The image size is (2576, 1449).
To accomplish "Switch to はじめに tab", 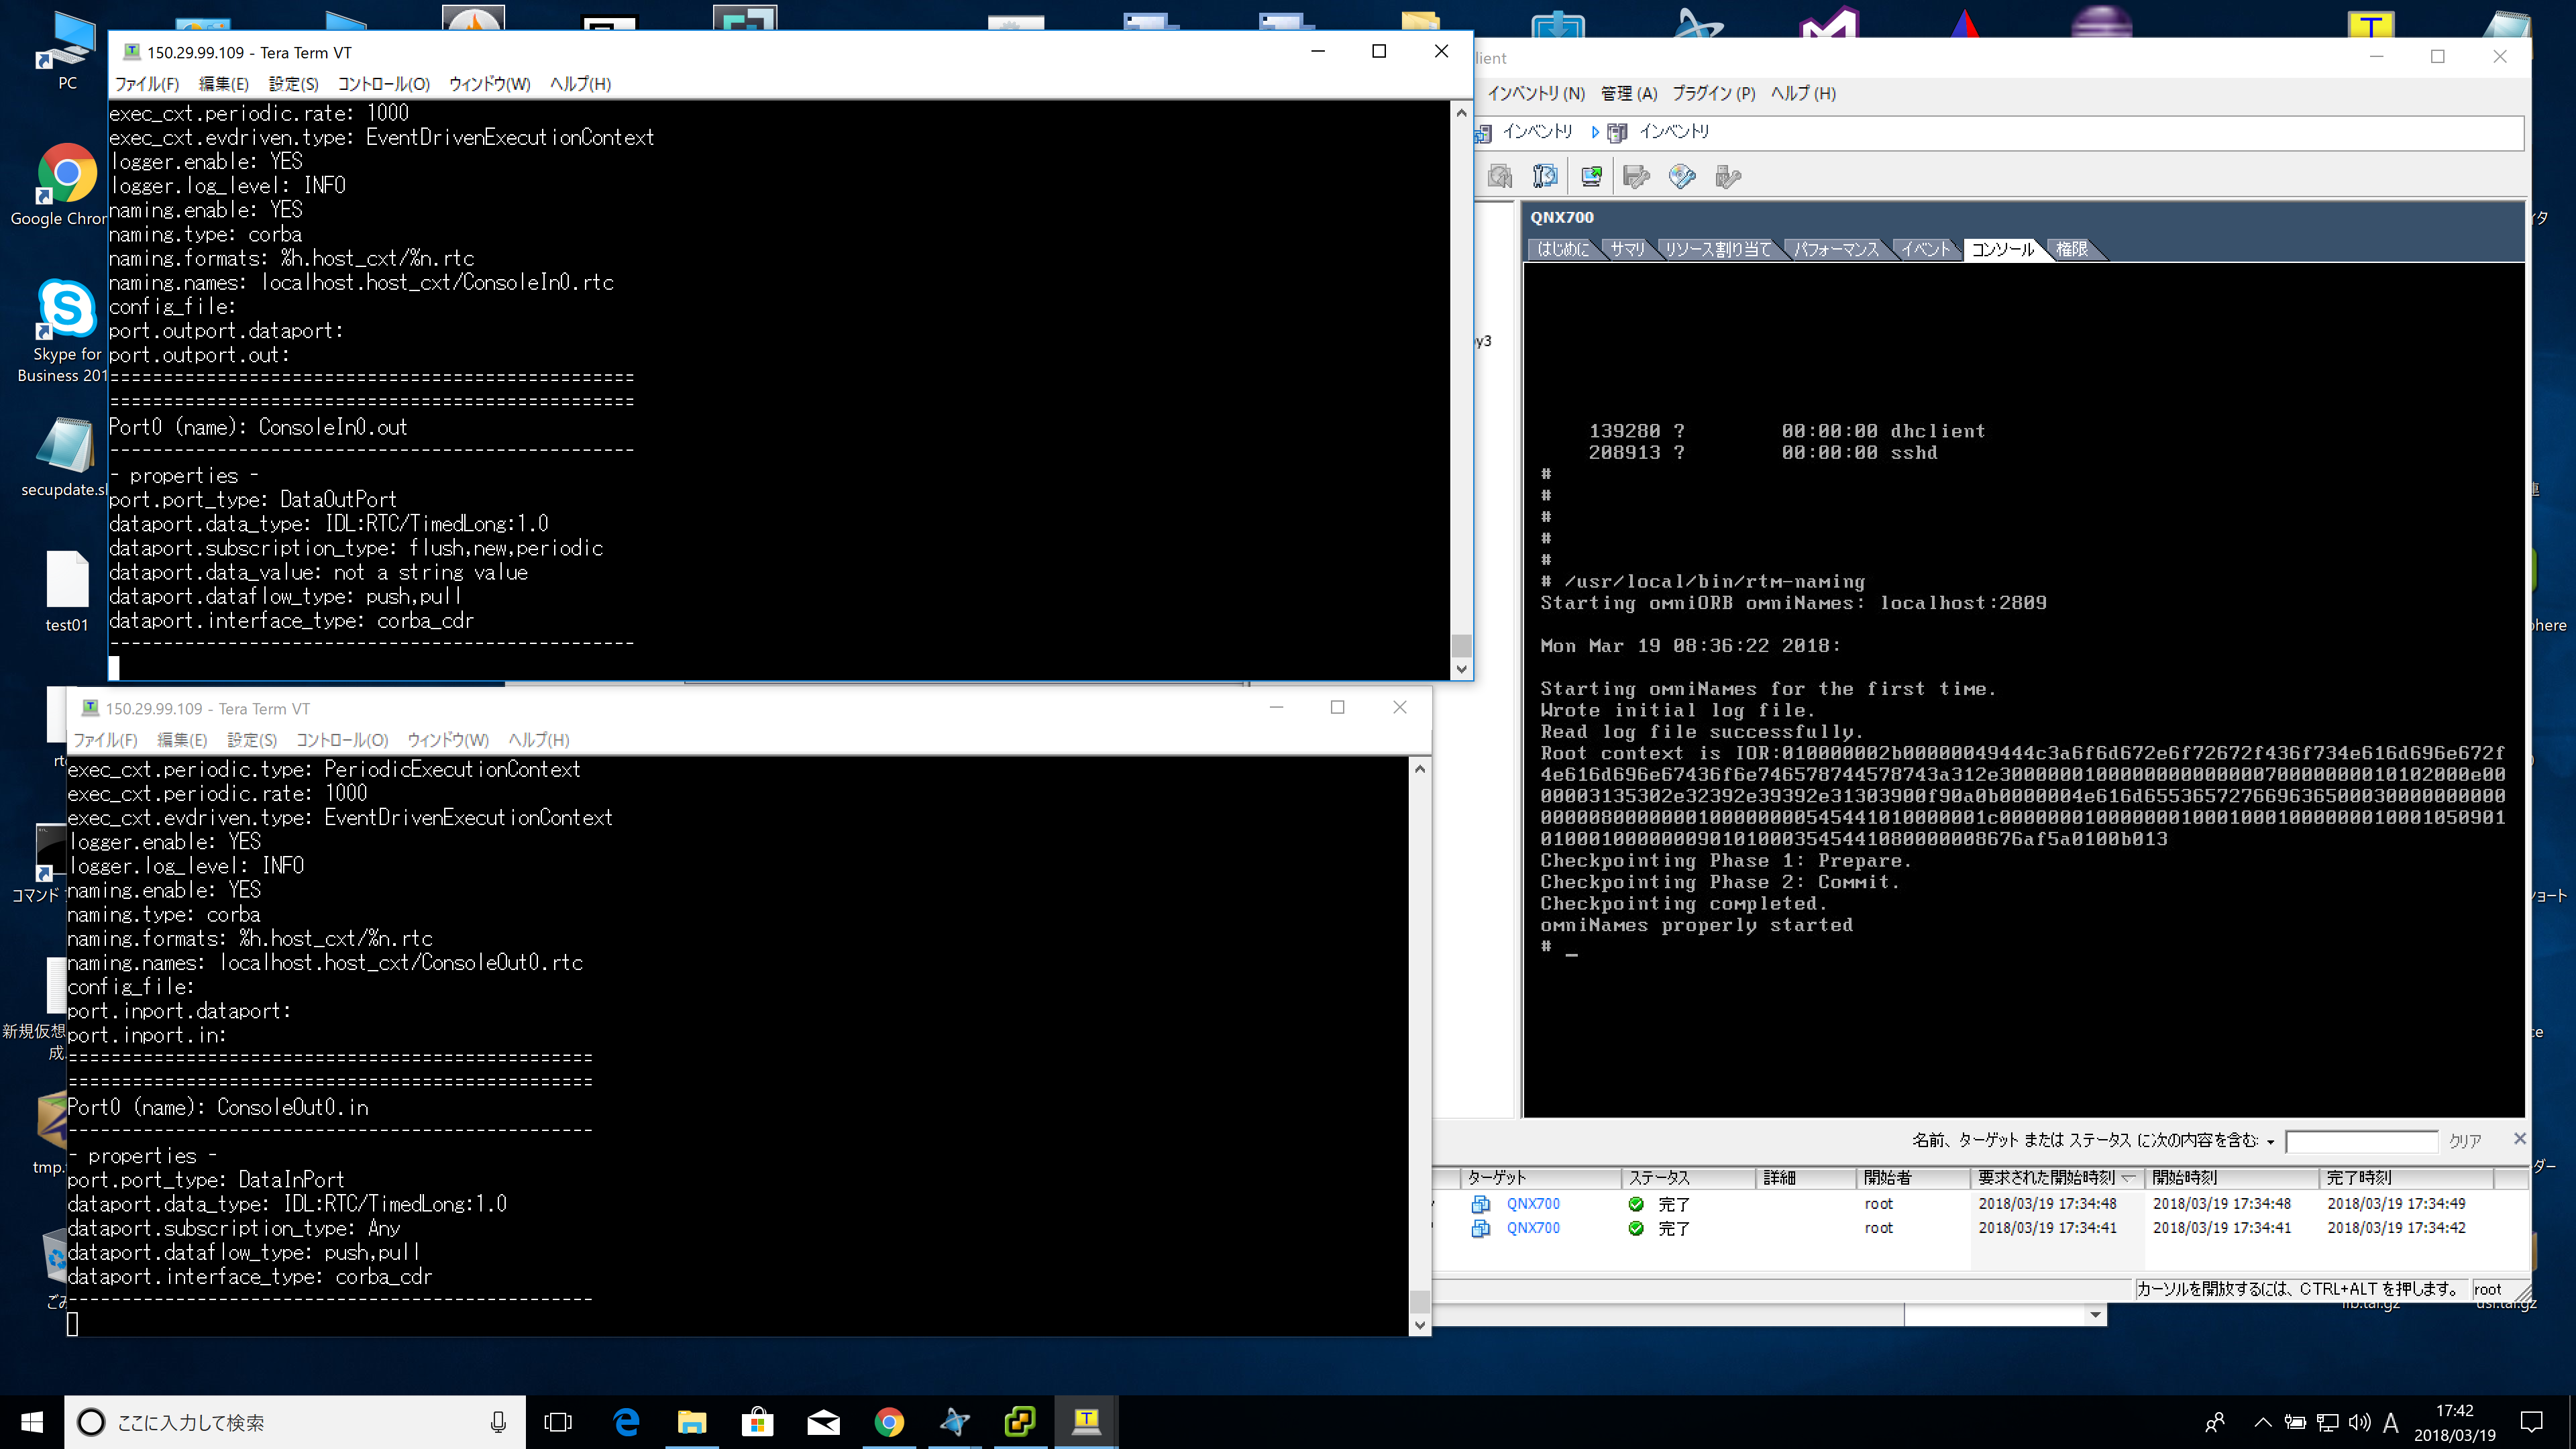I will (x=1564, y=249).
